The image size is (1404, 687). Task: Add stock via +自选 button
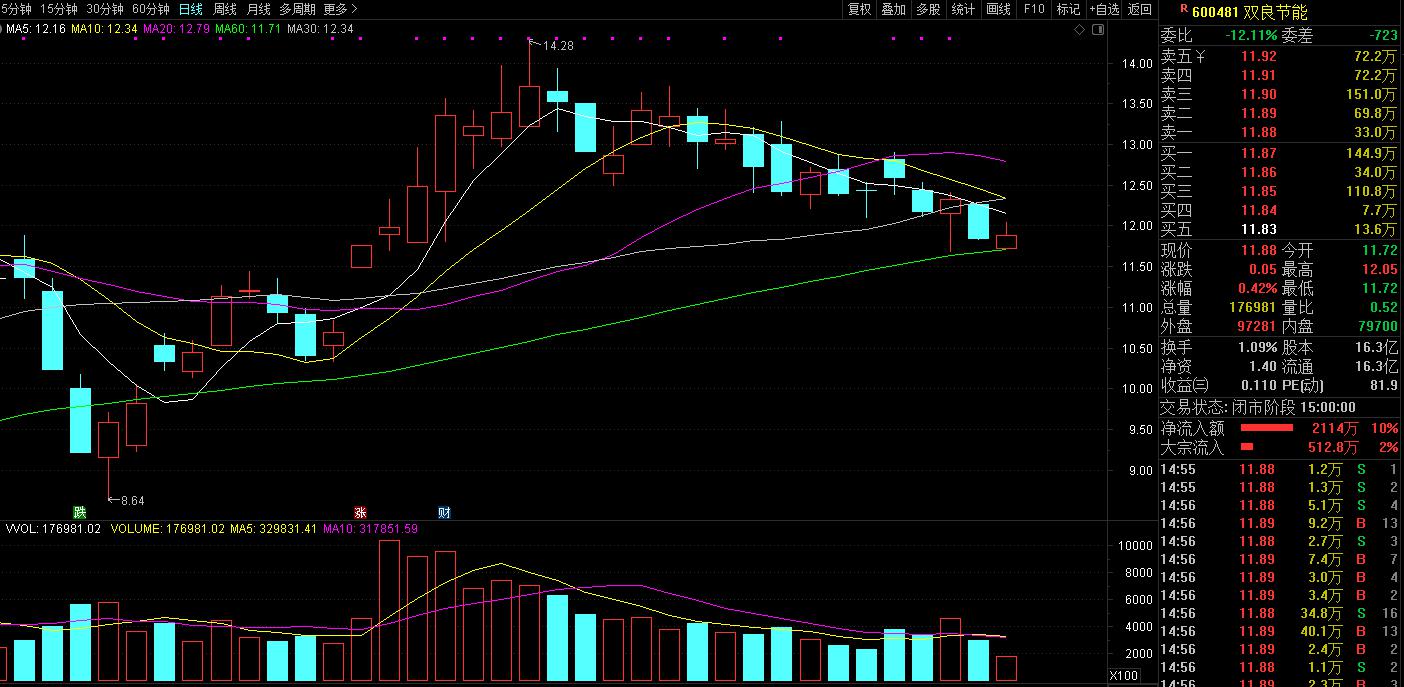(1104, 9)
